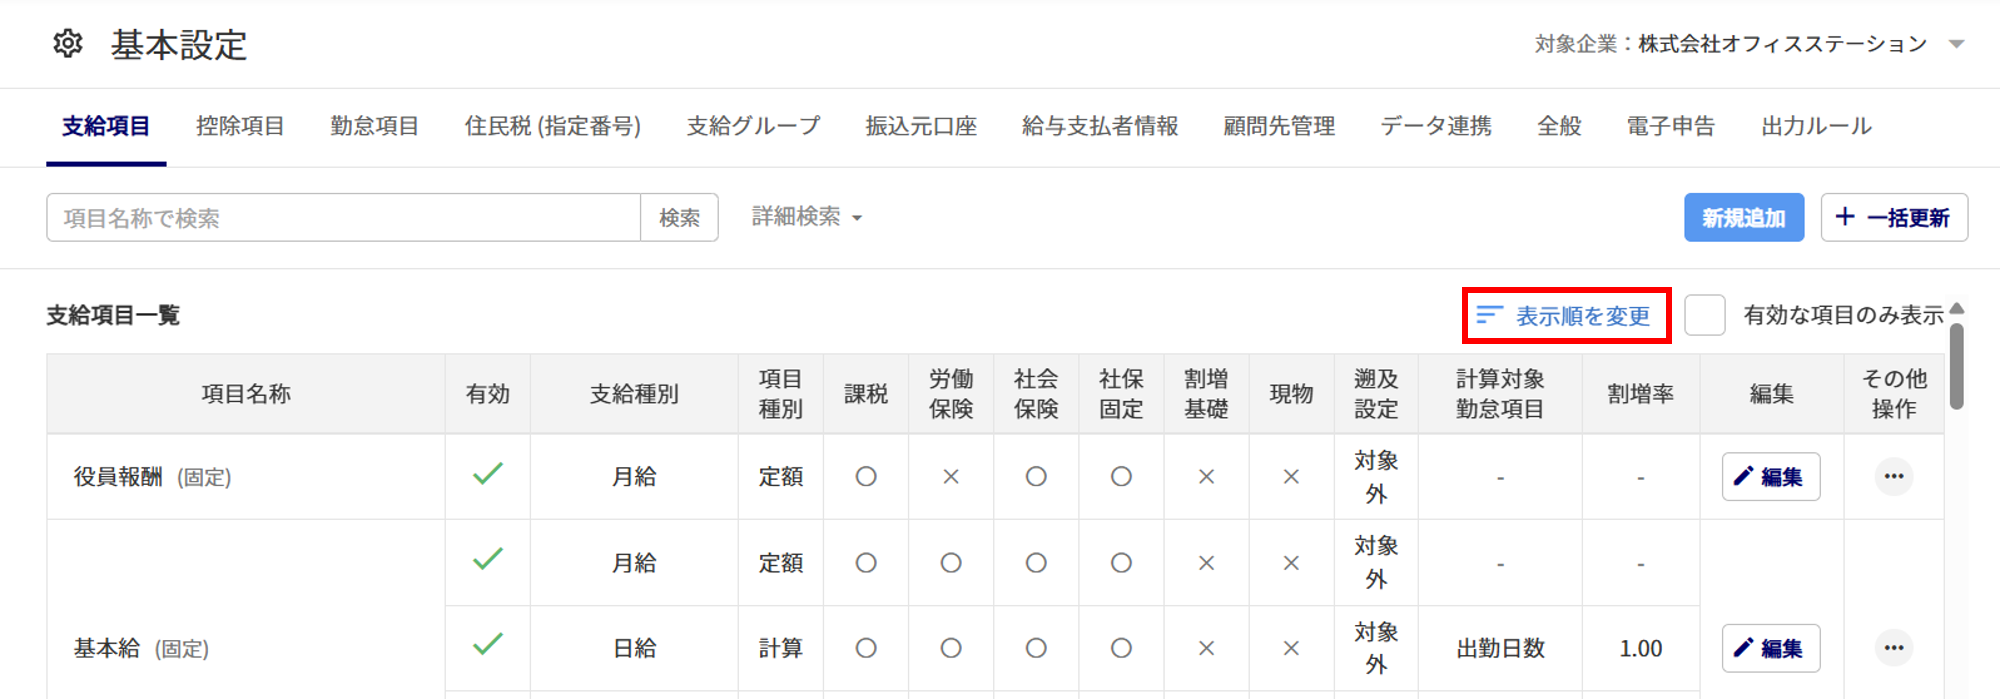The width and height of the screenshot is (2000, 699).
Task: Click the 労働保険 column header
Action: pyautogui.click(x=951, y=394)
